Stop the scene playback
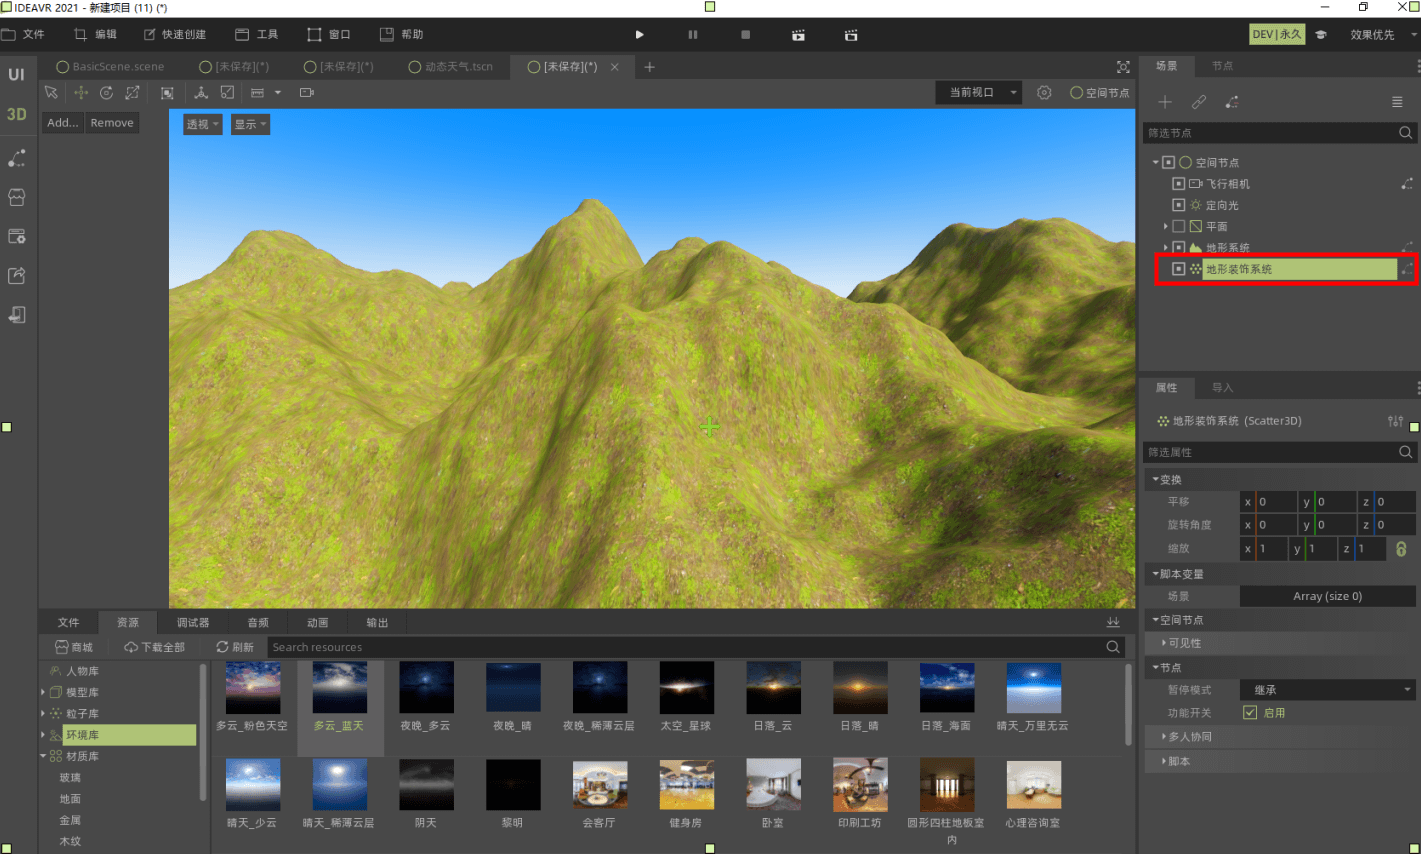This screenshot has height=854, width=1421. pyautogui.click(x=745, y=34)
